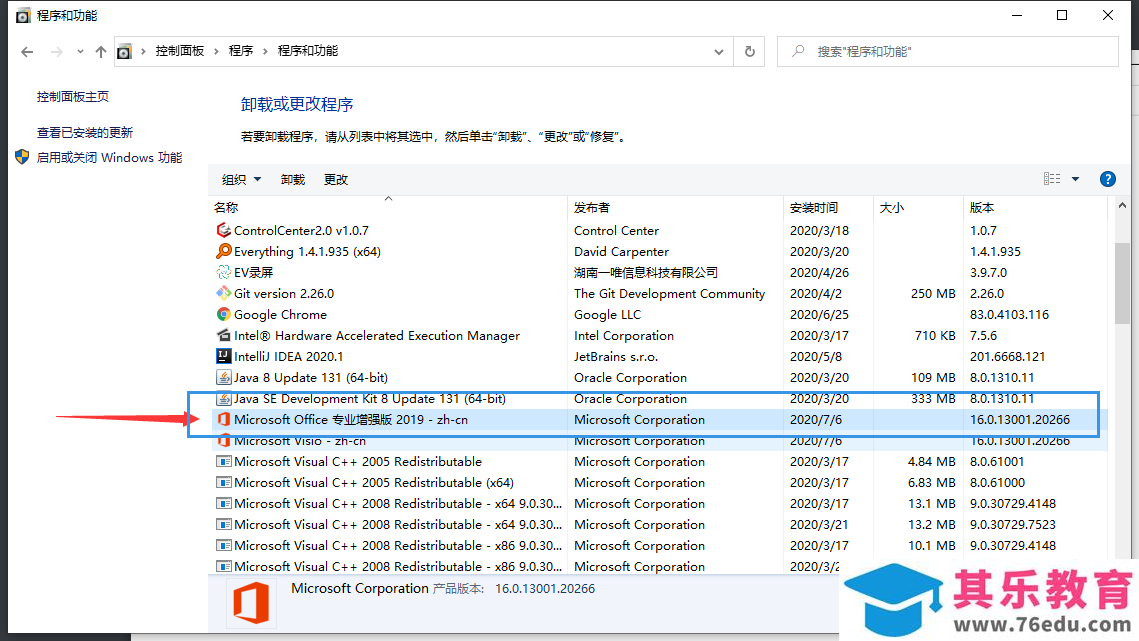
Task: Click version 83.0.4103.116 cell
Action: (x=1009, y=315)
